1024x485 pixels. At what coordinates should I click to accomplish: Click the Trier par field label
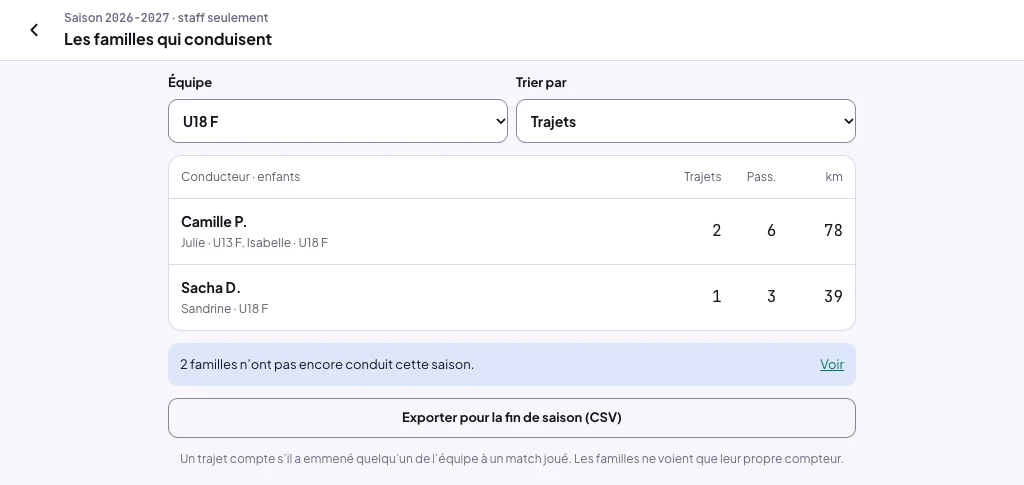click(x=541, y=83)
